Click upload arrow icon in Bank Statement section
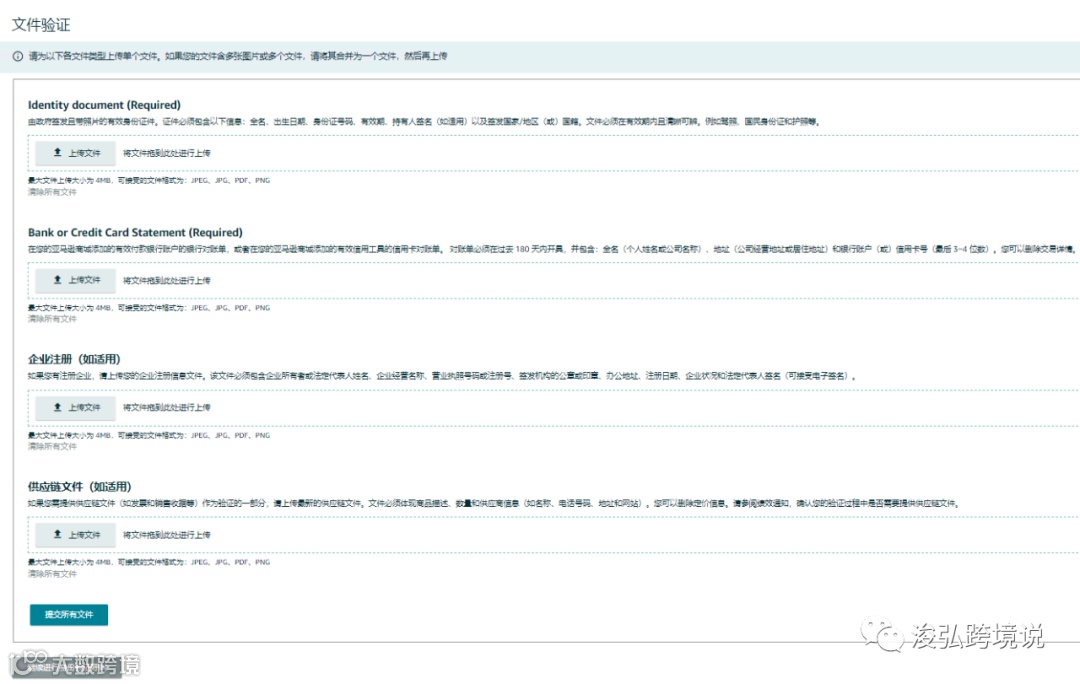 coord(58,280)
